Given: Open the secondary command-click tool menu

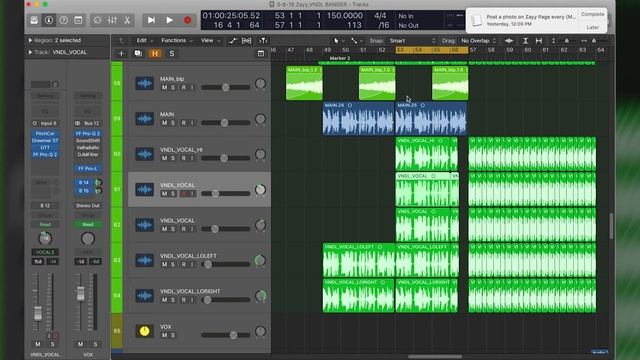Looking at the screenshot, I should (x=356, y=41).
